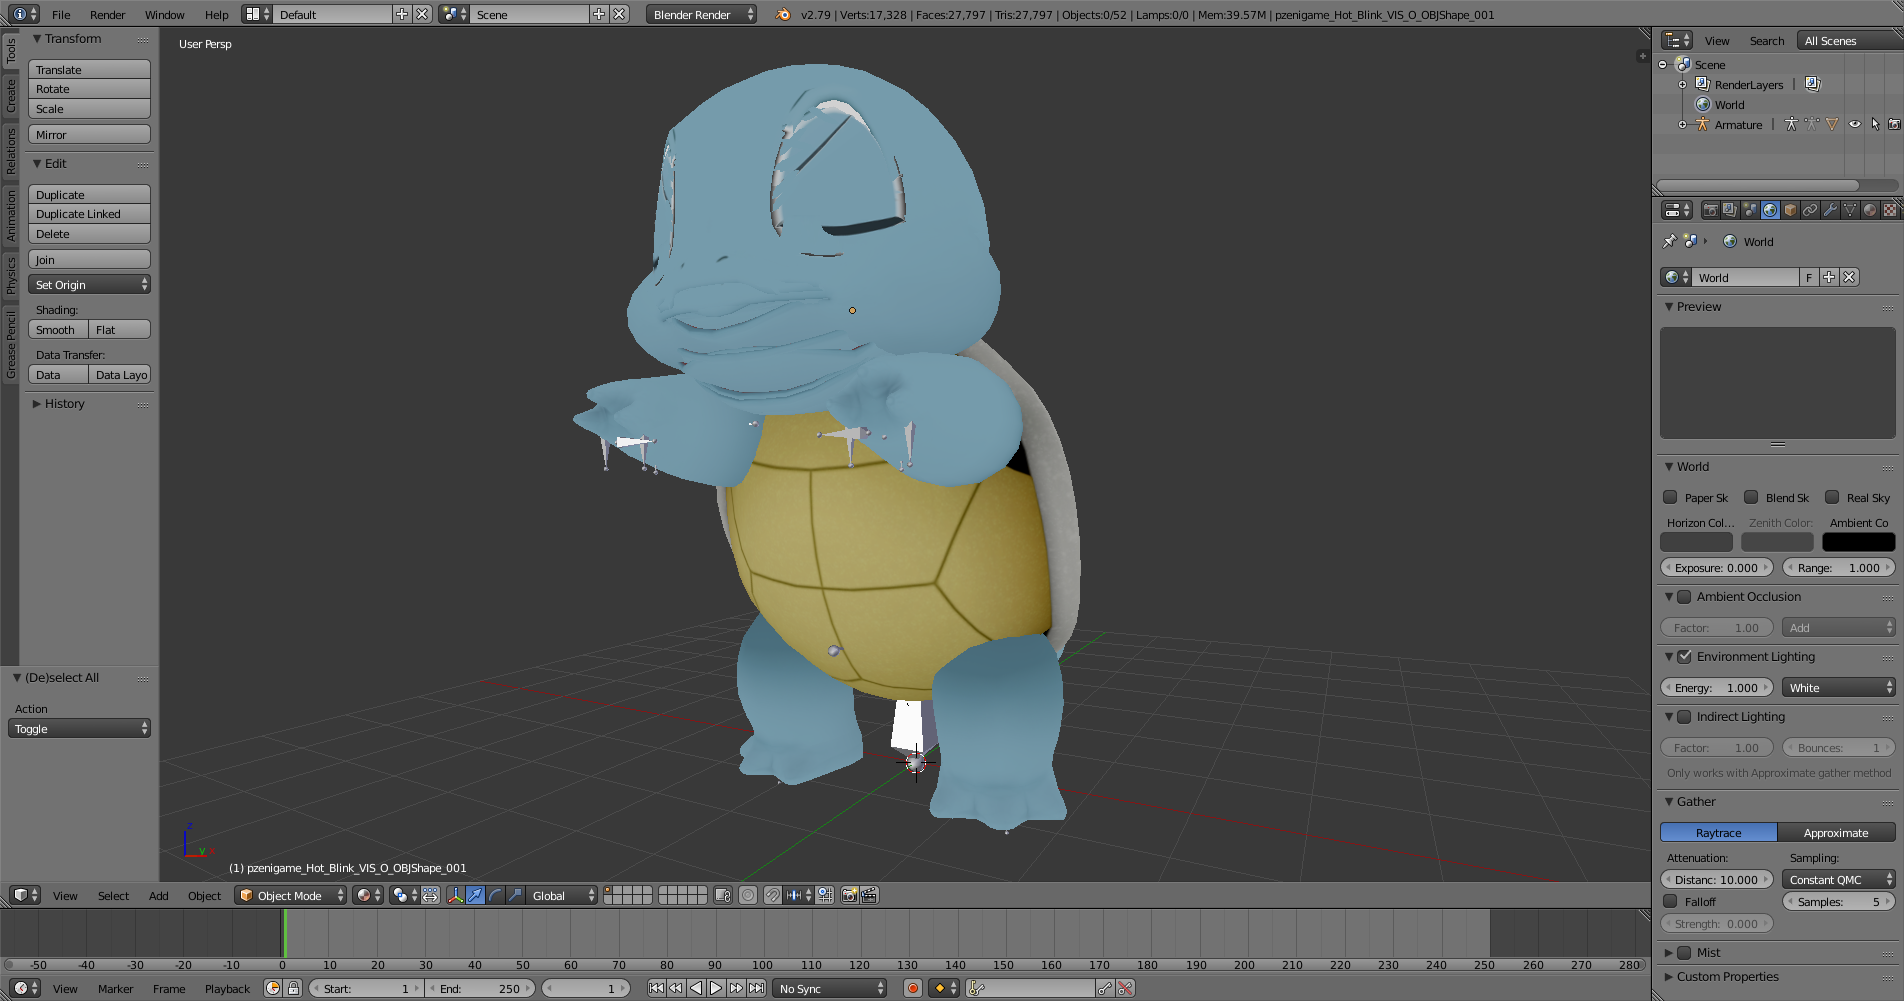Screen dimensions: 1904x1001
Task: Enable the Falloff checkbox
Action: [x=1670, y=901]
